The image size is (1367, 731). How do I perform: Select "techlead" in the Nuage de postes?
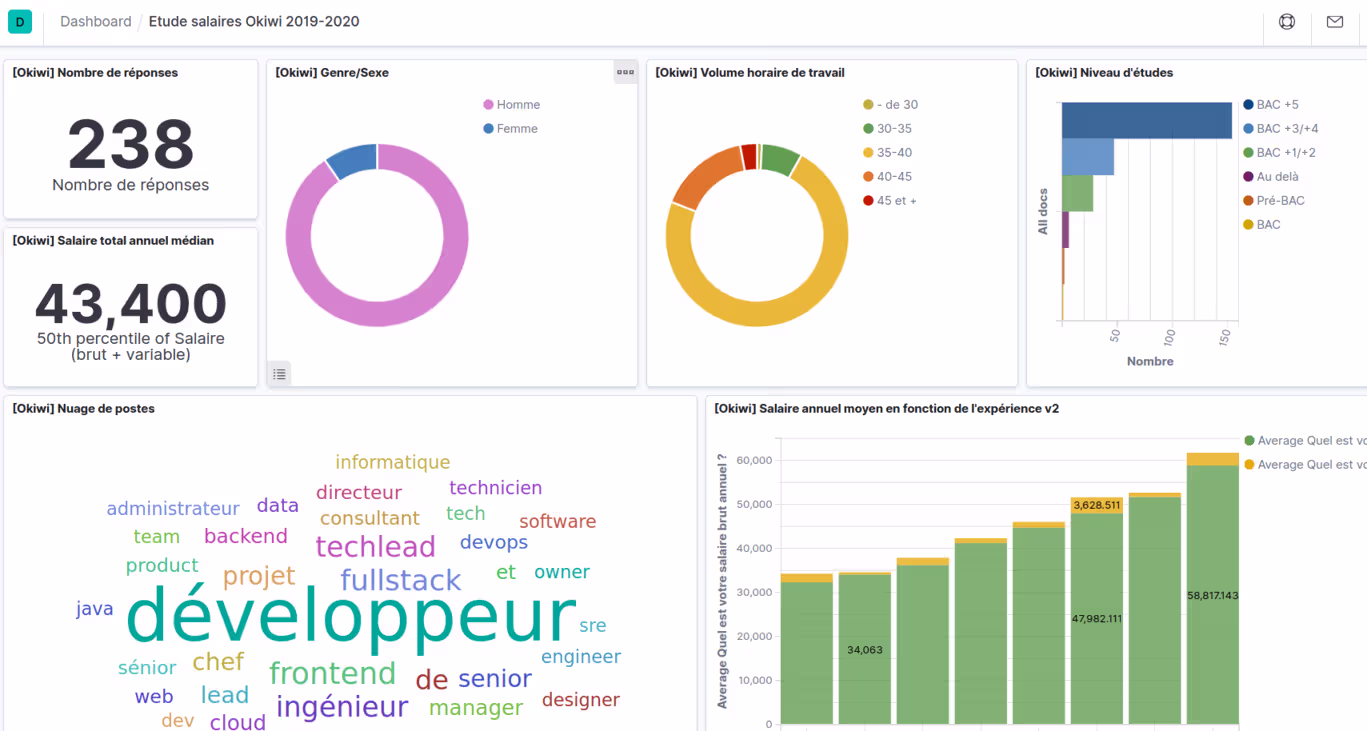(x=375, y=547)
